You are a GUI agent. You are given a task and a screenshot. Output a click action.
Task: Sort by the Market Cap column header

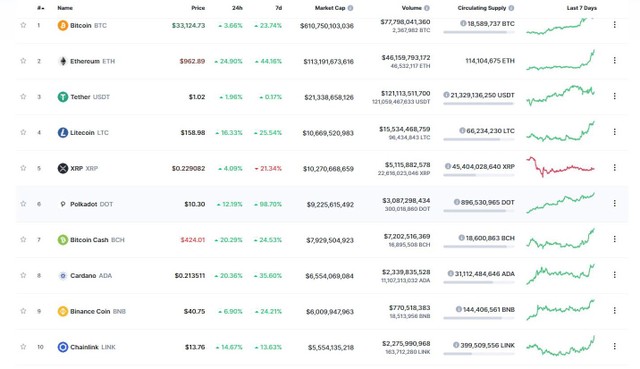click(x=330, y=8)
